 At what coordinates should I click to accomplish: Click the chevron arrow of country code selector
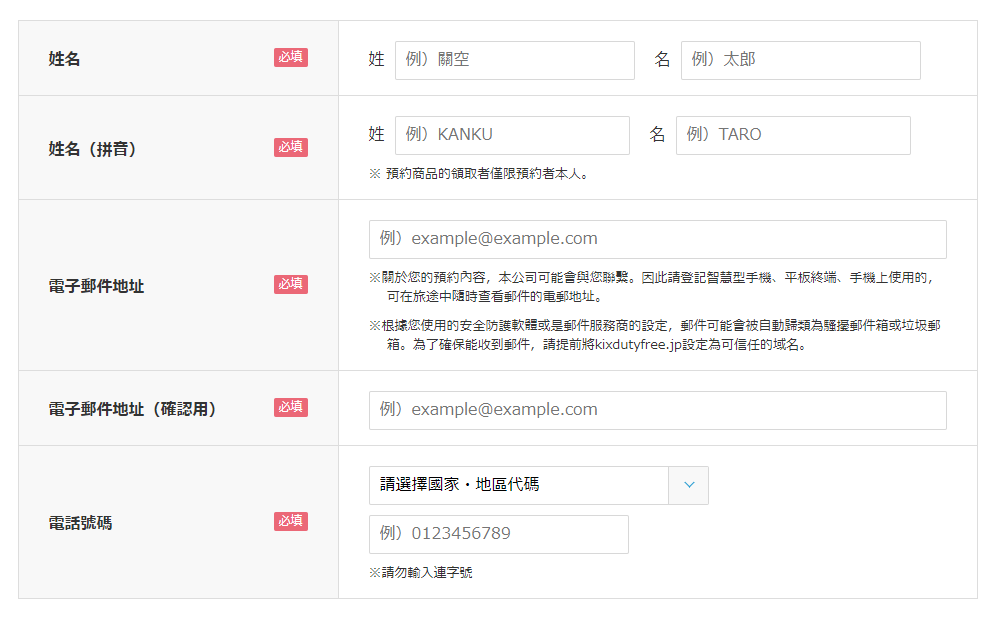[x=689, y=485]
